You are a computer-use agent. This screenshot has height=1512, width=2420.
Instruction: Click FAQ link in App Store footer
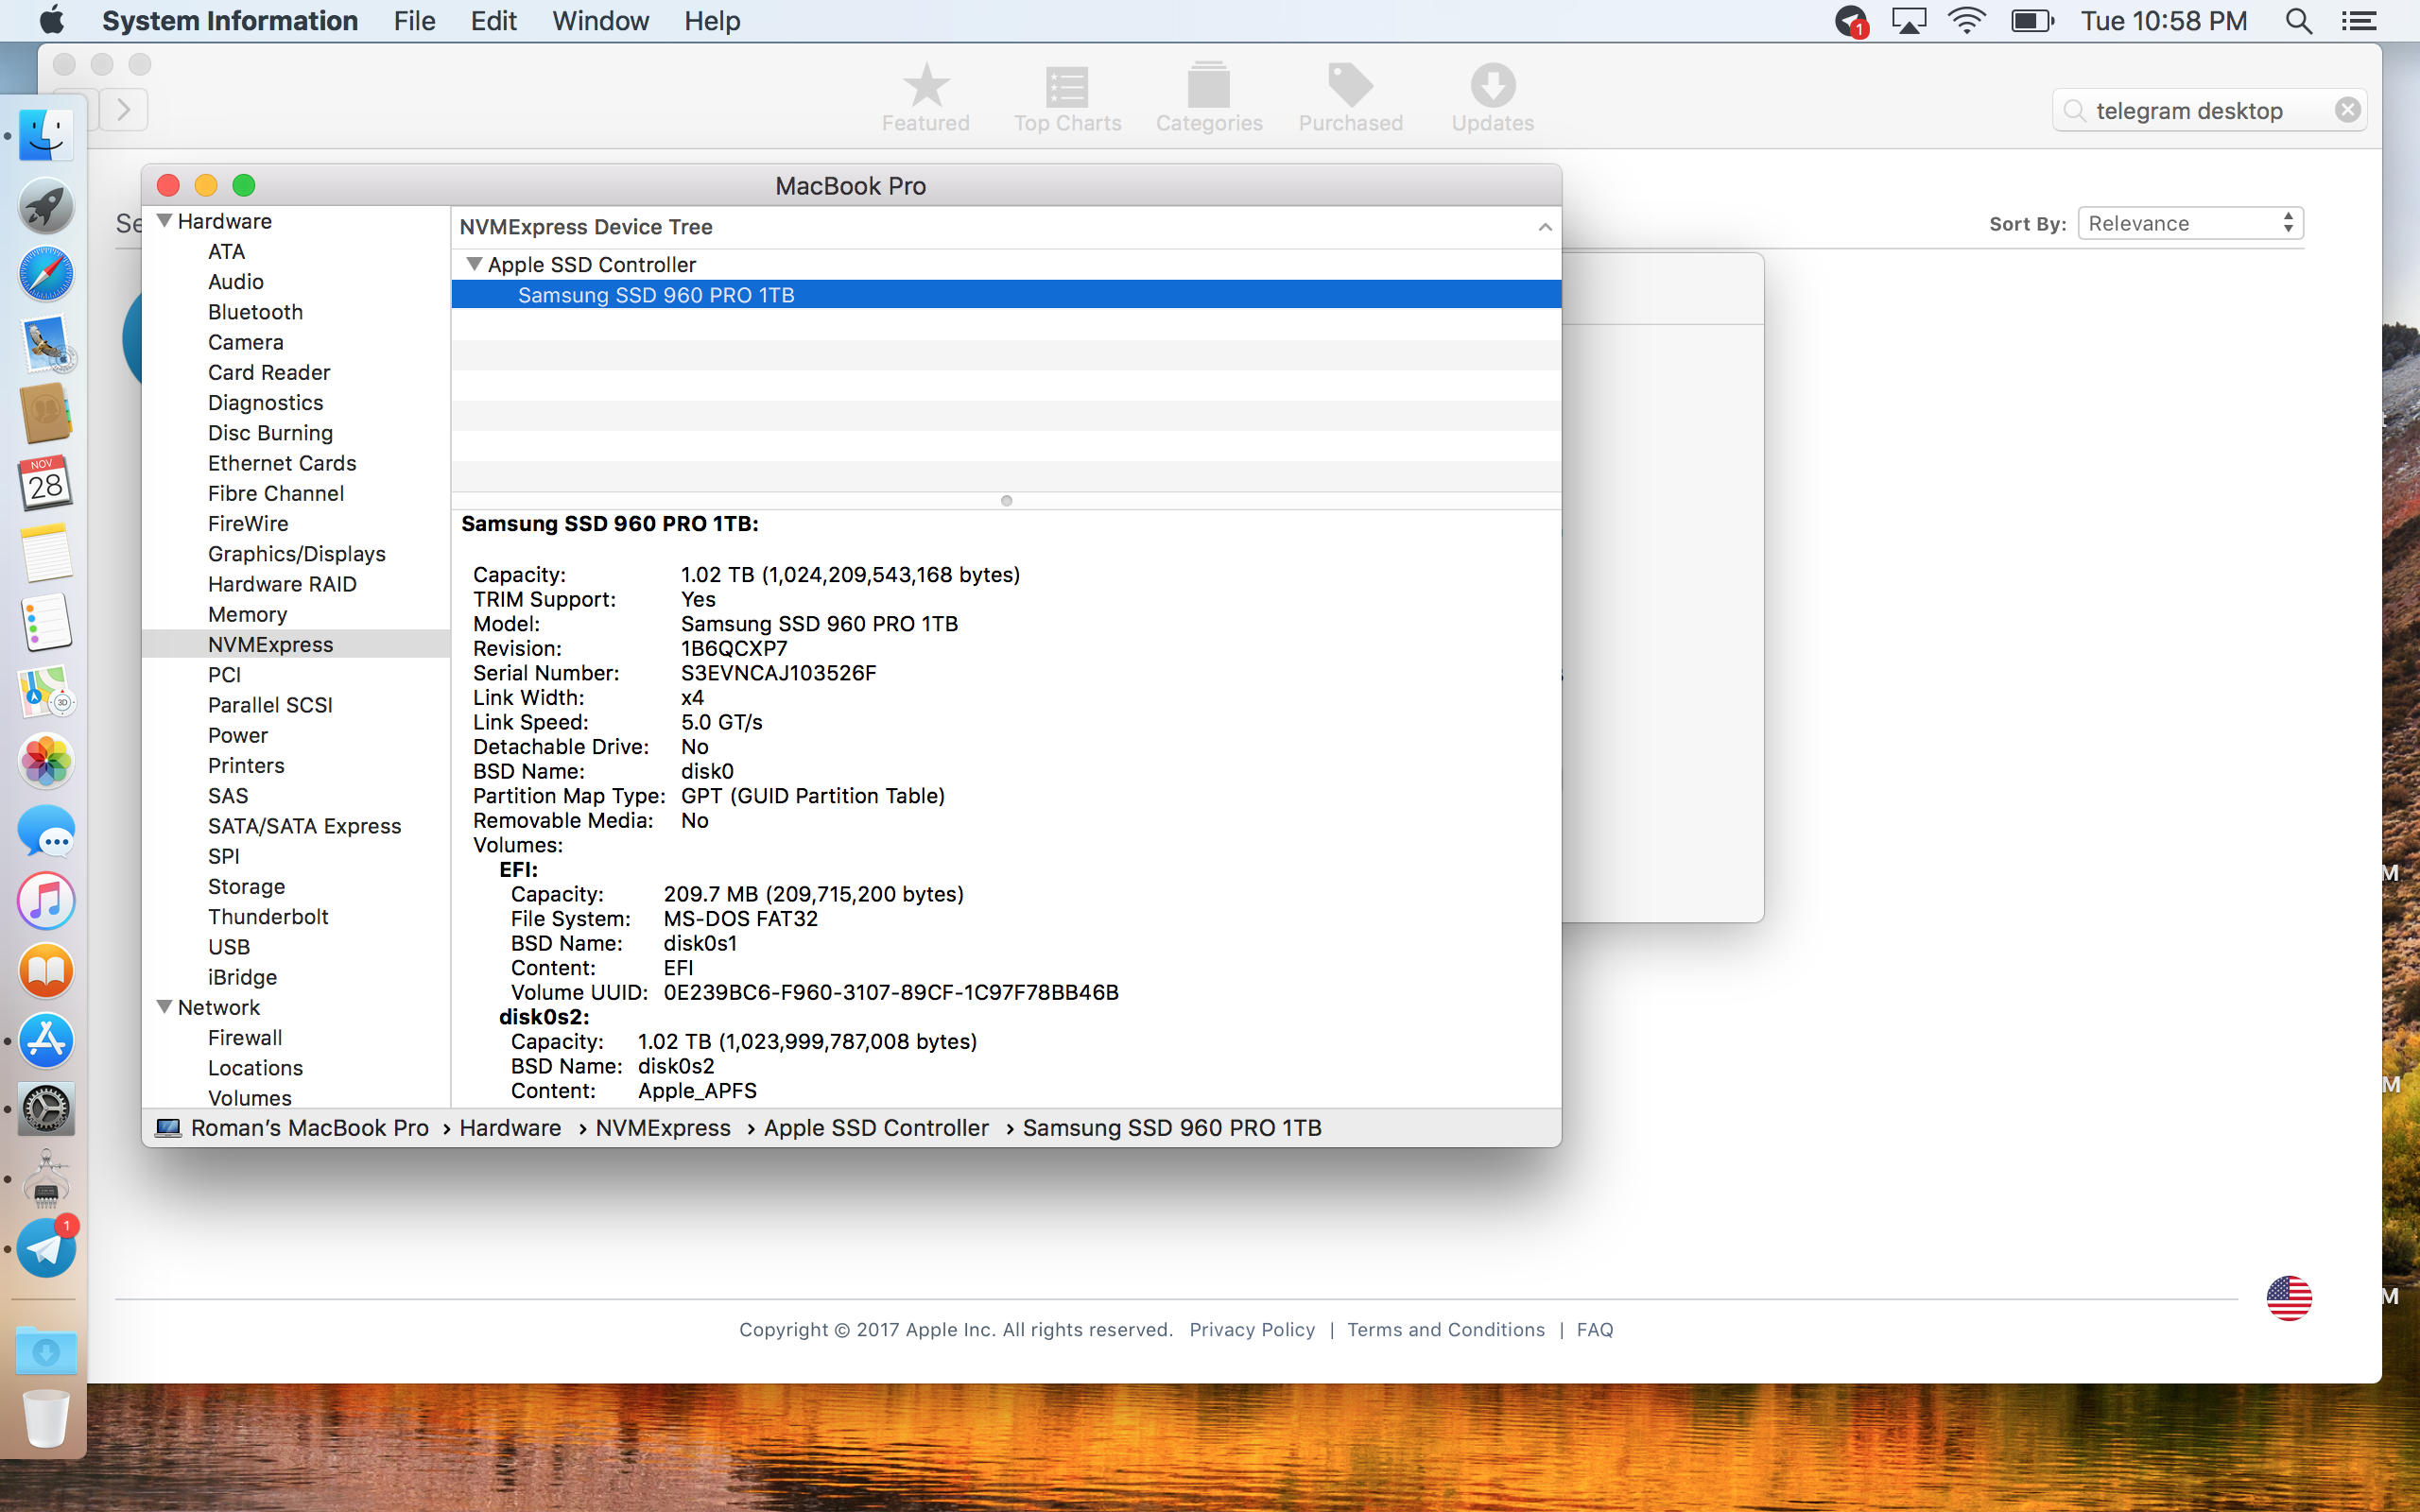(1594, 1329)
